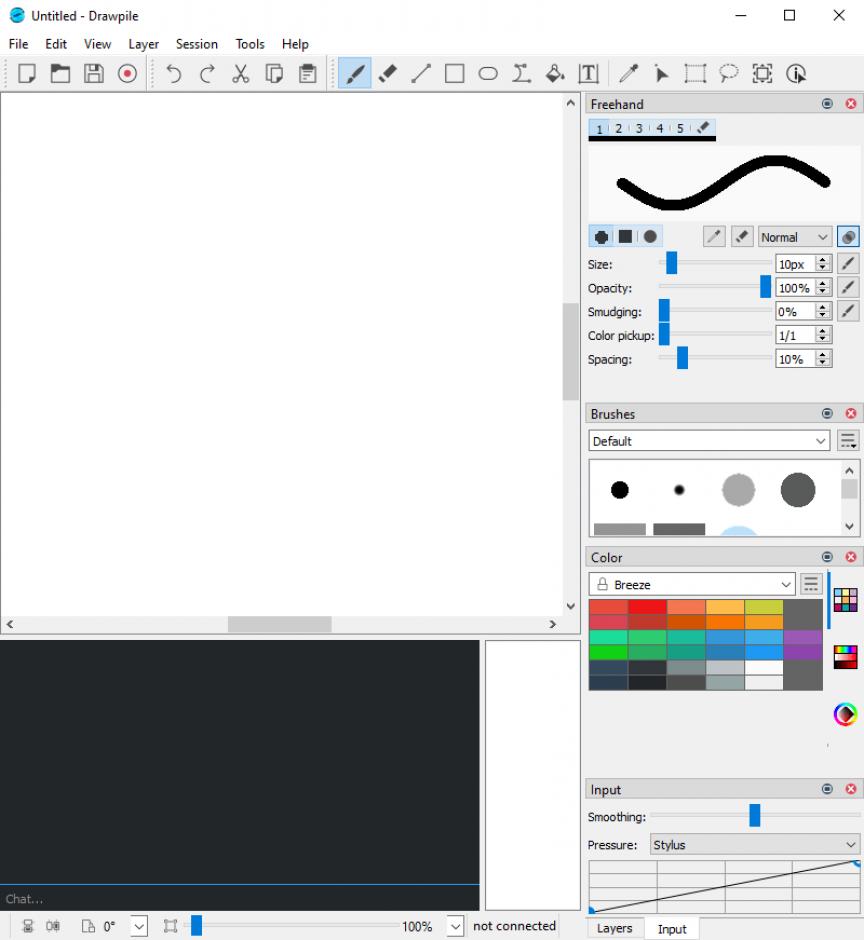Click the Undo arrow icon
The image size is (864, 940).
click(174, 73)
